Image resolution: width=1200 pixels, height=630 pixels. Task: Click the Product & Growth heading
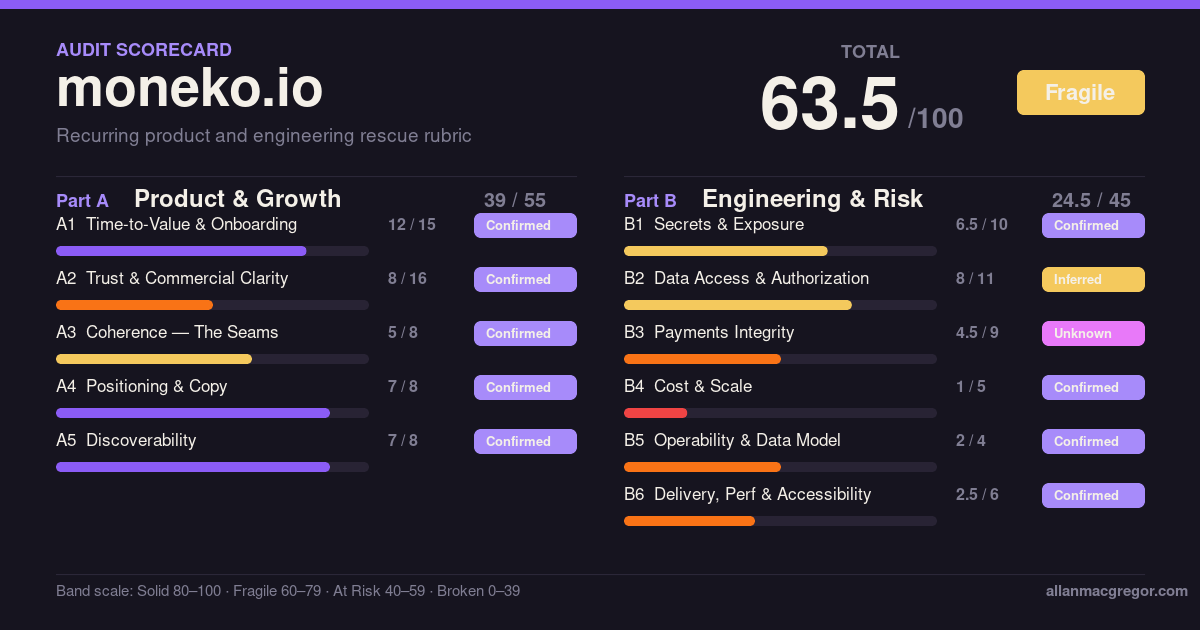point(238,199)
